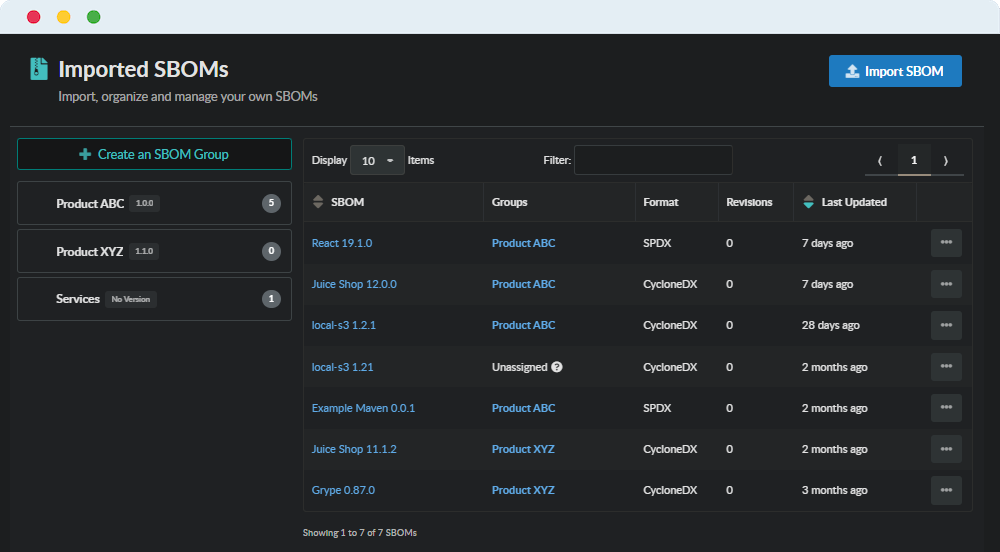The image size is (1000, 552).
Task: Click the yellow minimize window button
Action: [64, 17]
